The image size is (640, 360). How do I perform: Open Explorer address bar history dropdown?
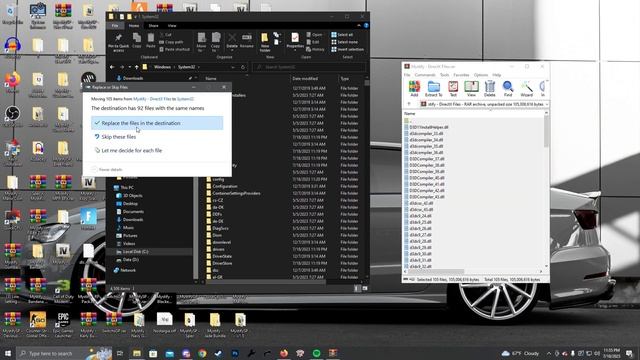[233, 67]
